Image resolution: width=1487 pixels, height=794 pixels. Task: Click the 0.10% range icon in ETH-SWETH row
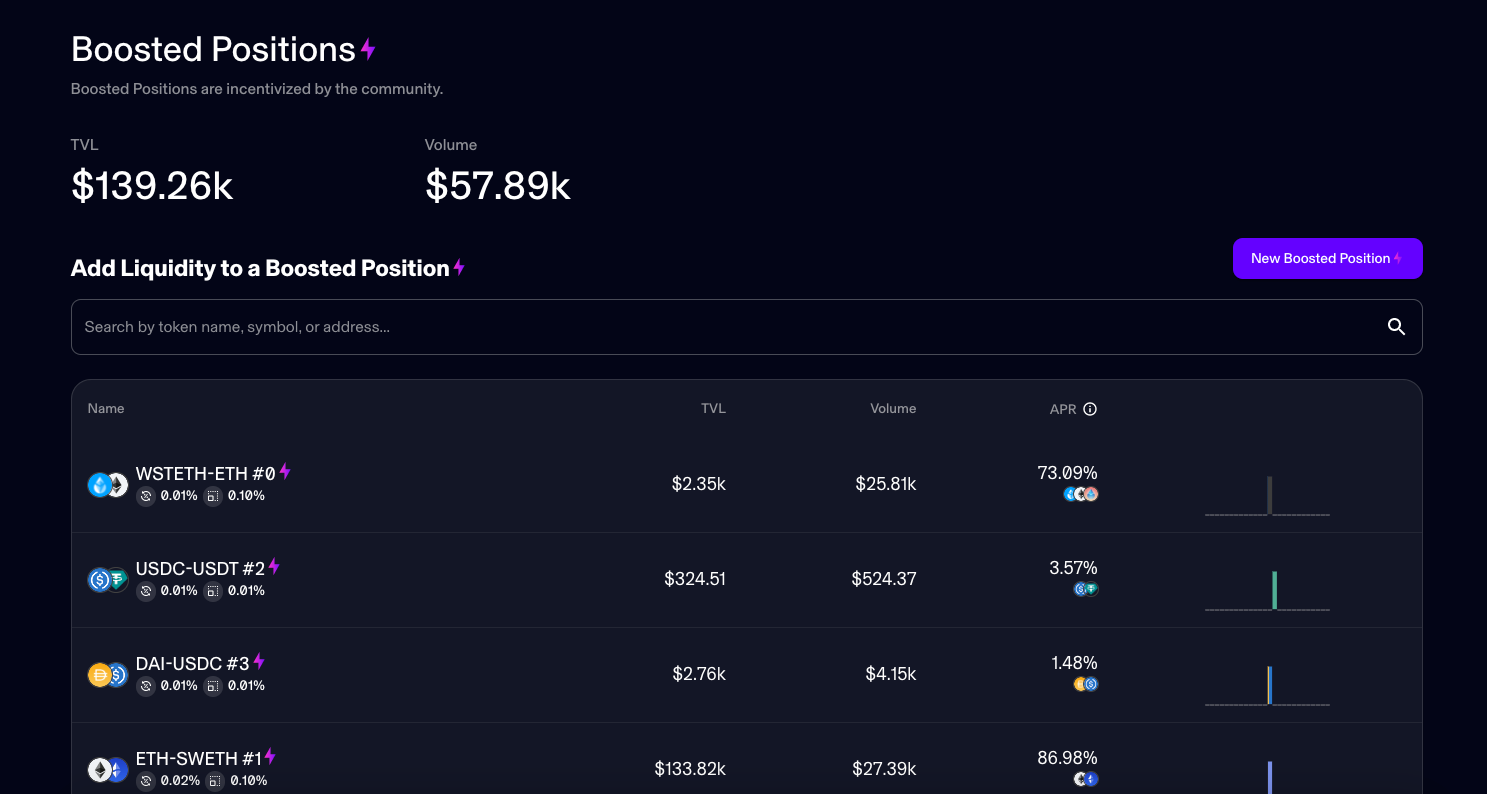pos(213,781)
